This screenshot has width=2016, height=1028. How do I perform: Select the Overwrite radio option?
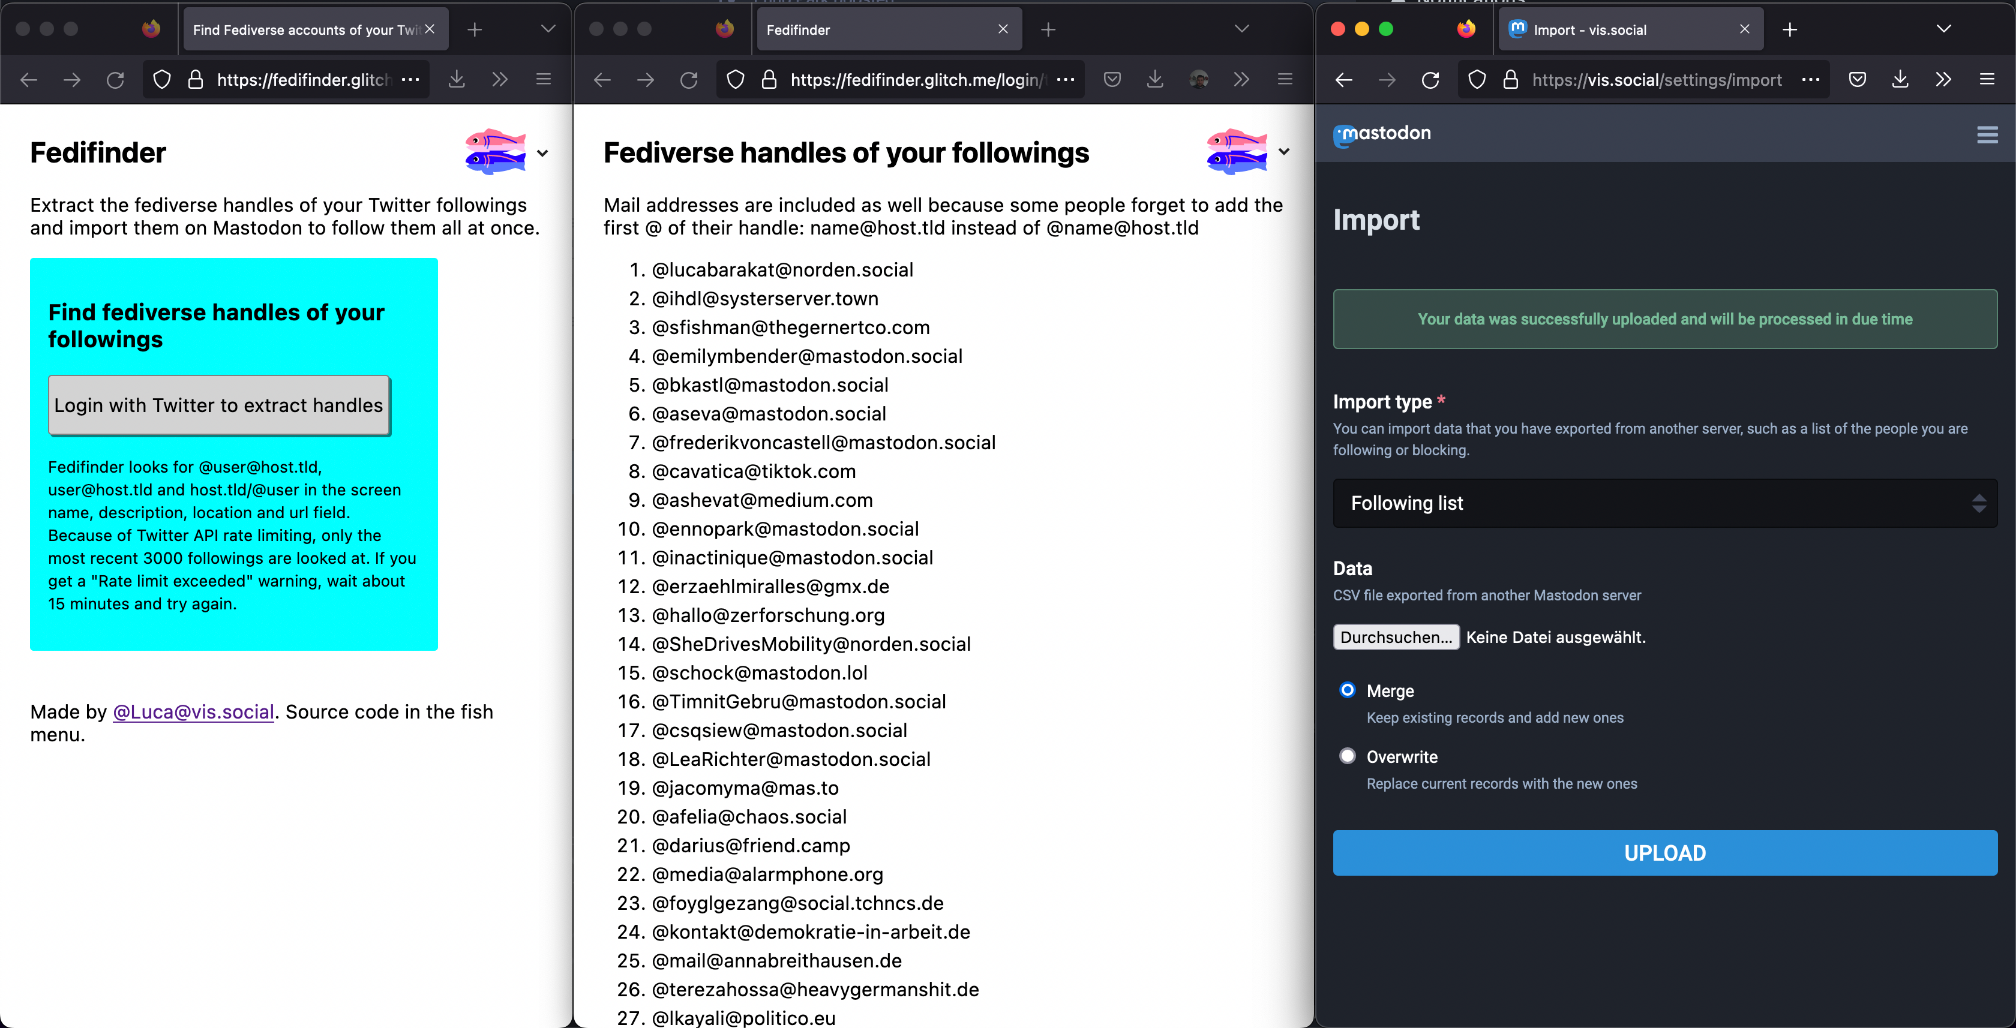tap(1348, 756)
